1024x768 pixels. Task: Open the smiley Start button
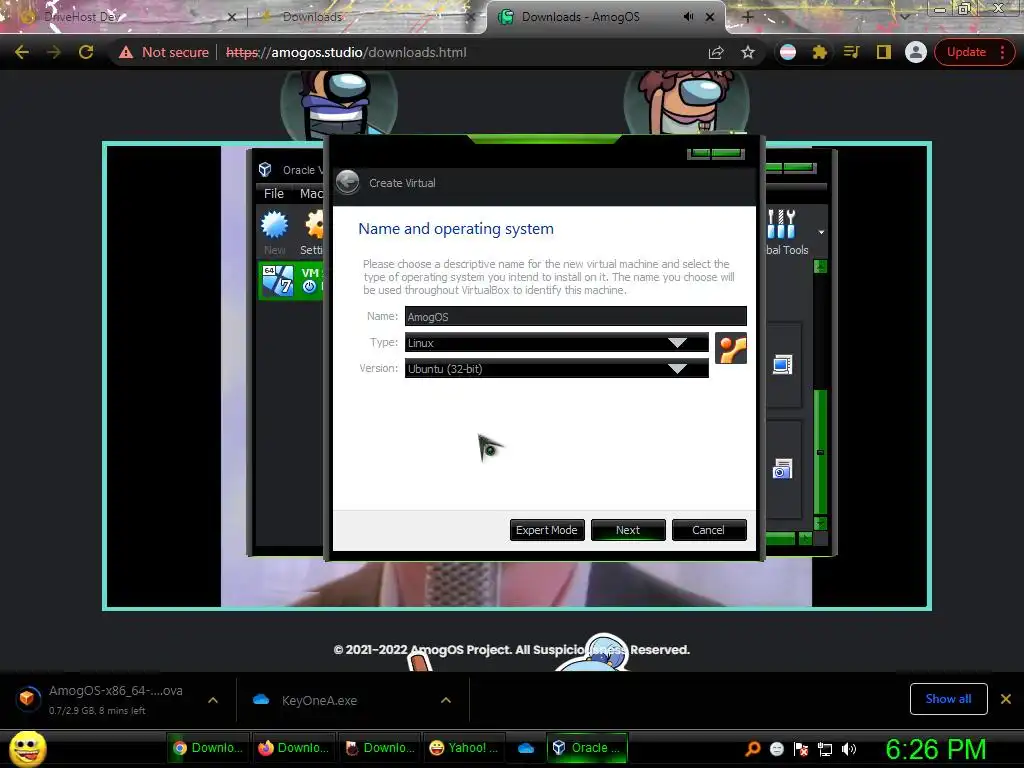(x=27, y=748)
